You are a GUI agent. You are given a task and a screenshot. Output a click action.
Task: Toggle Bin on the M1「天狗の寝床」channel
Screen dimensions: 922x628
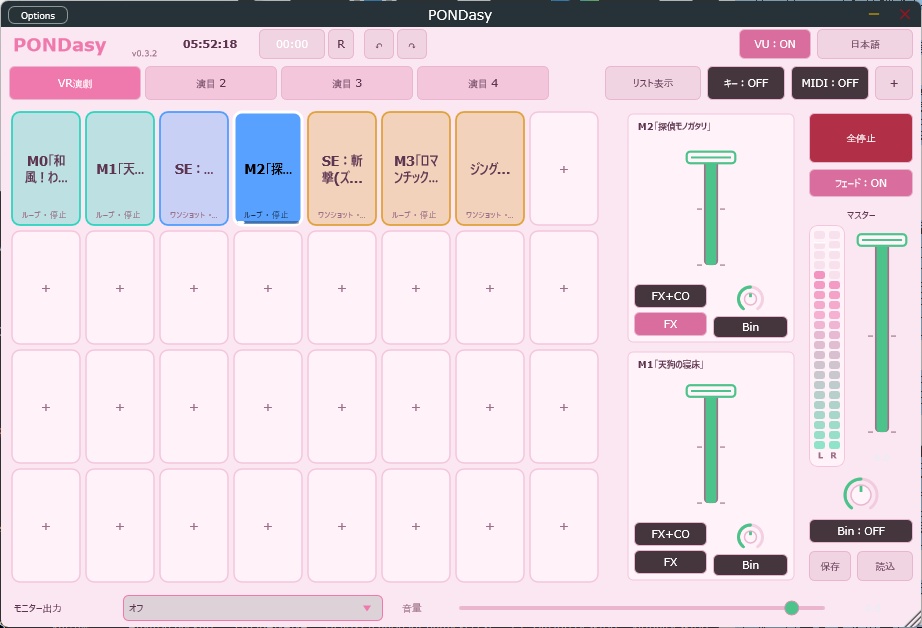pyautogui.click(x=750, y=565)
